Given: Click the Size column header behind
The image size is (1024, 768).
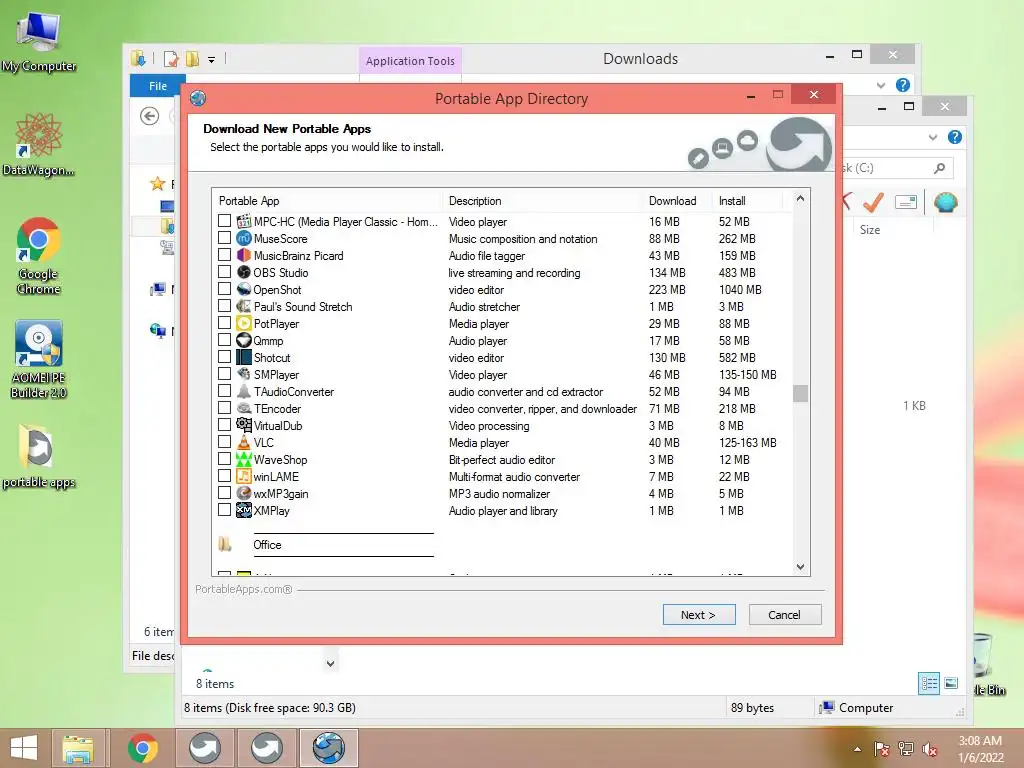Looking at the screenshot, I should pyautogui.click(x=870, y=230).
